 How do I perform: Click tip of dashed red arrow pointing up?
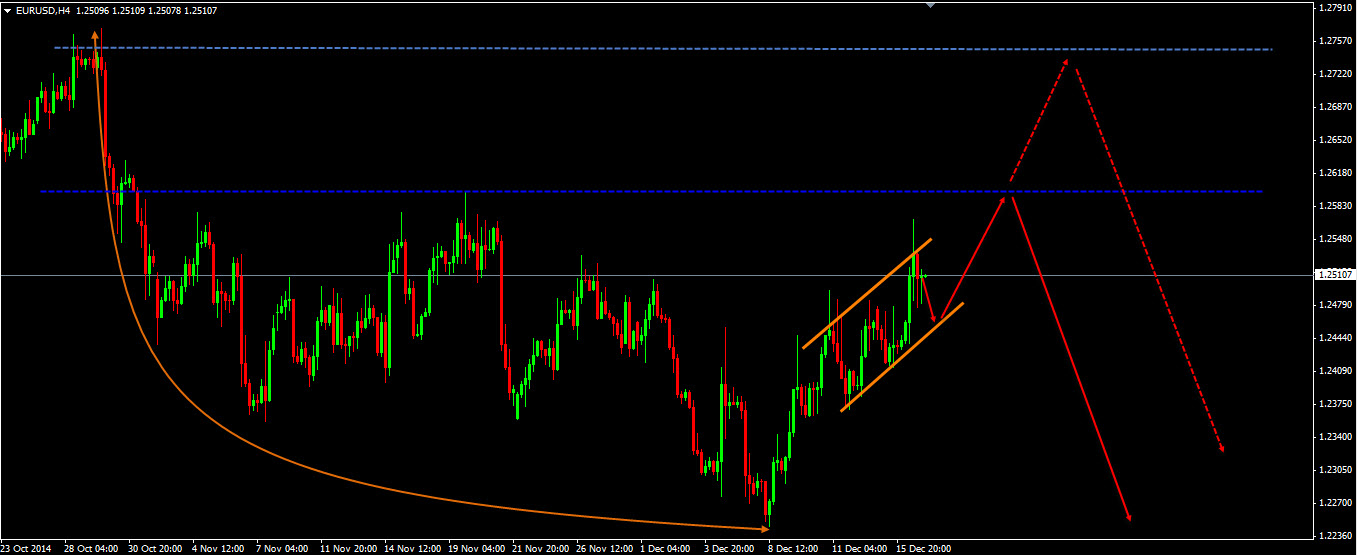[1073, 62]
